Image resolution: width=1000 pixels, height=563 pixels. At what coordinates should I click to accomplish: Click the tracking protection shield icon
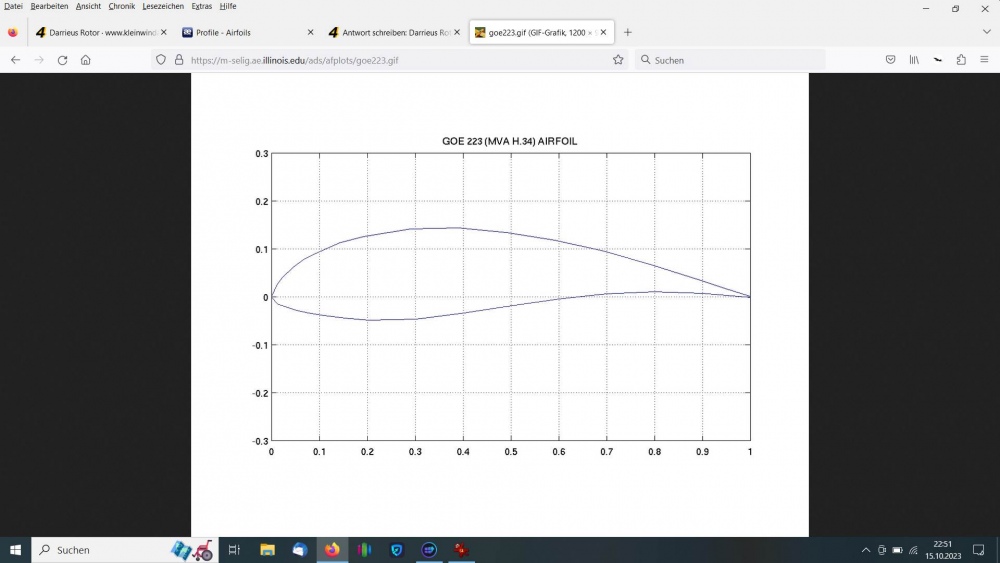[x=162, y=60]
